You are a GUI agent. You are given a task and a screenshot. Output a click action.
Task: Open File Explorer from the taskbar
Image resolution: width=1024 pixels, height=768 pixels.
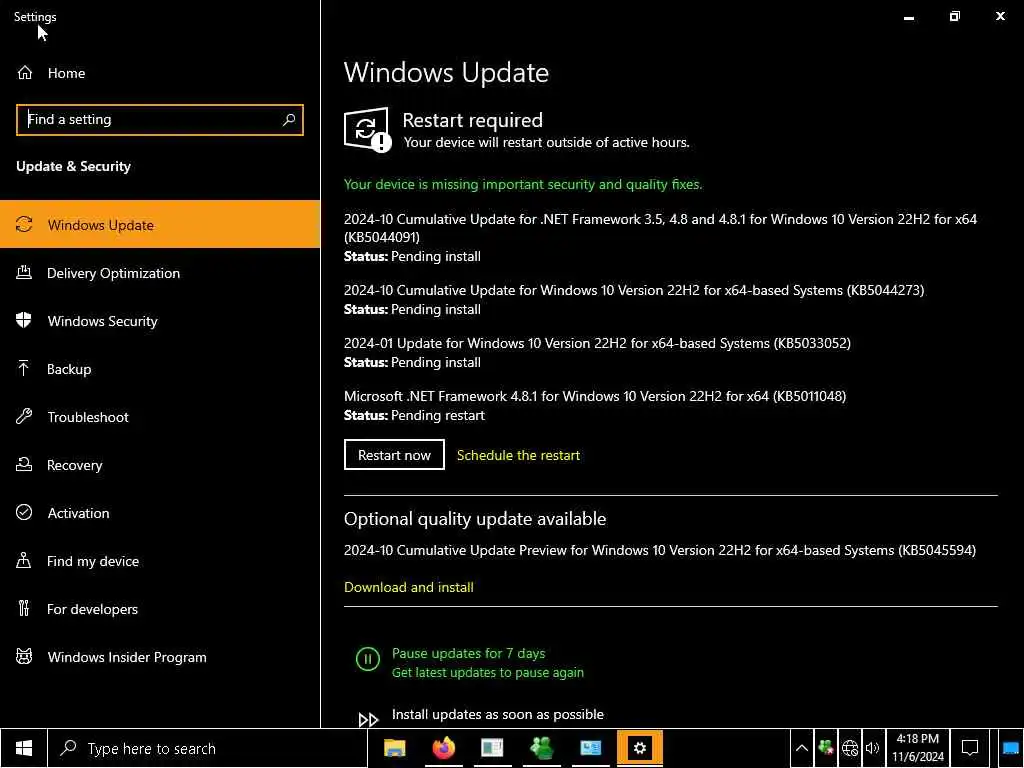click(x=394, y=748)
